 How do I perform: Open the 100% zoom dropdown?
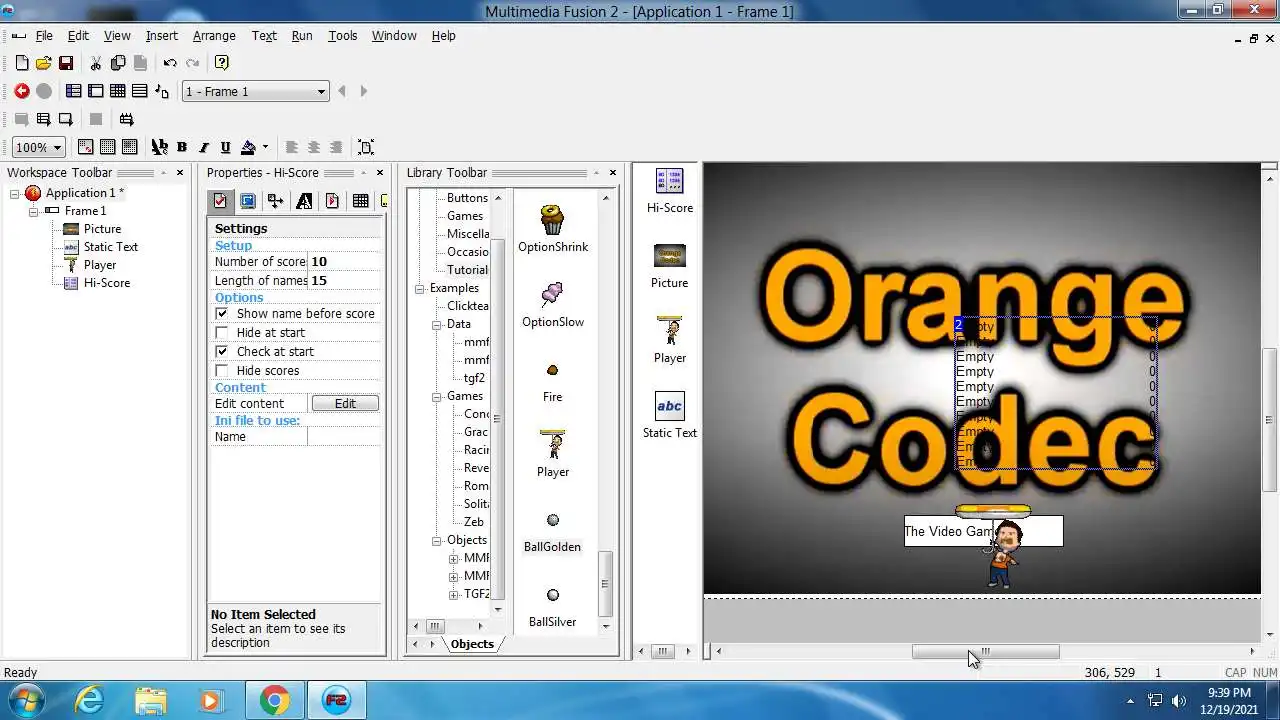[x=39, y=147]
